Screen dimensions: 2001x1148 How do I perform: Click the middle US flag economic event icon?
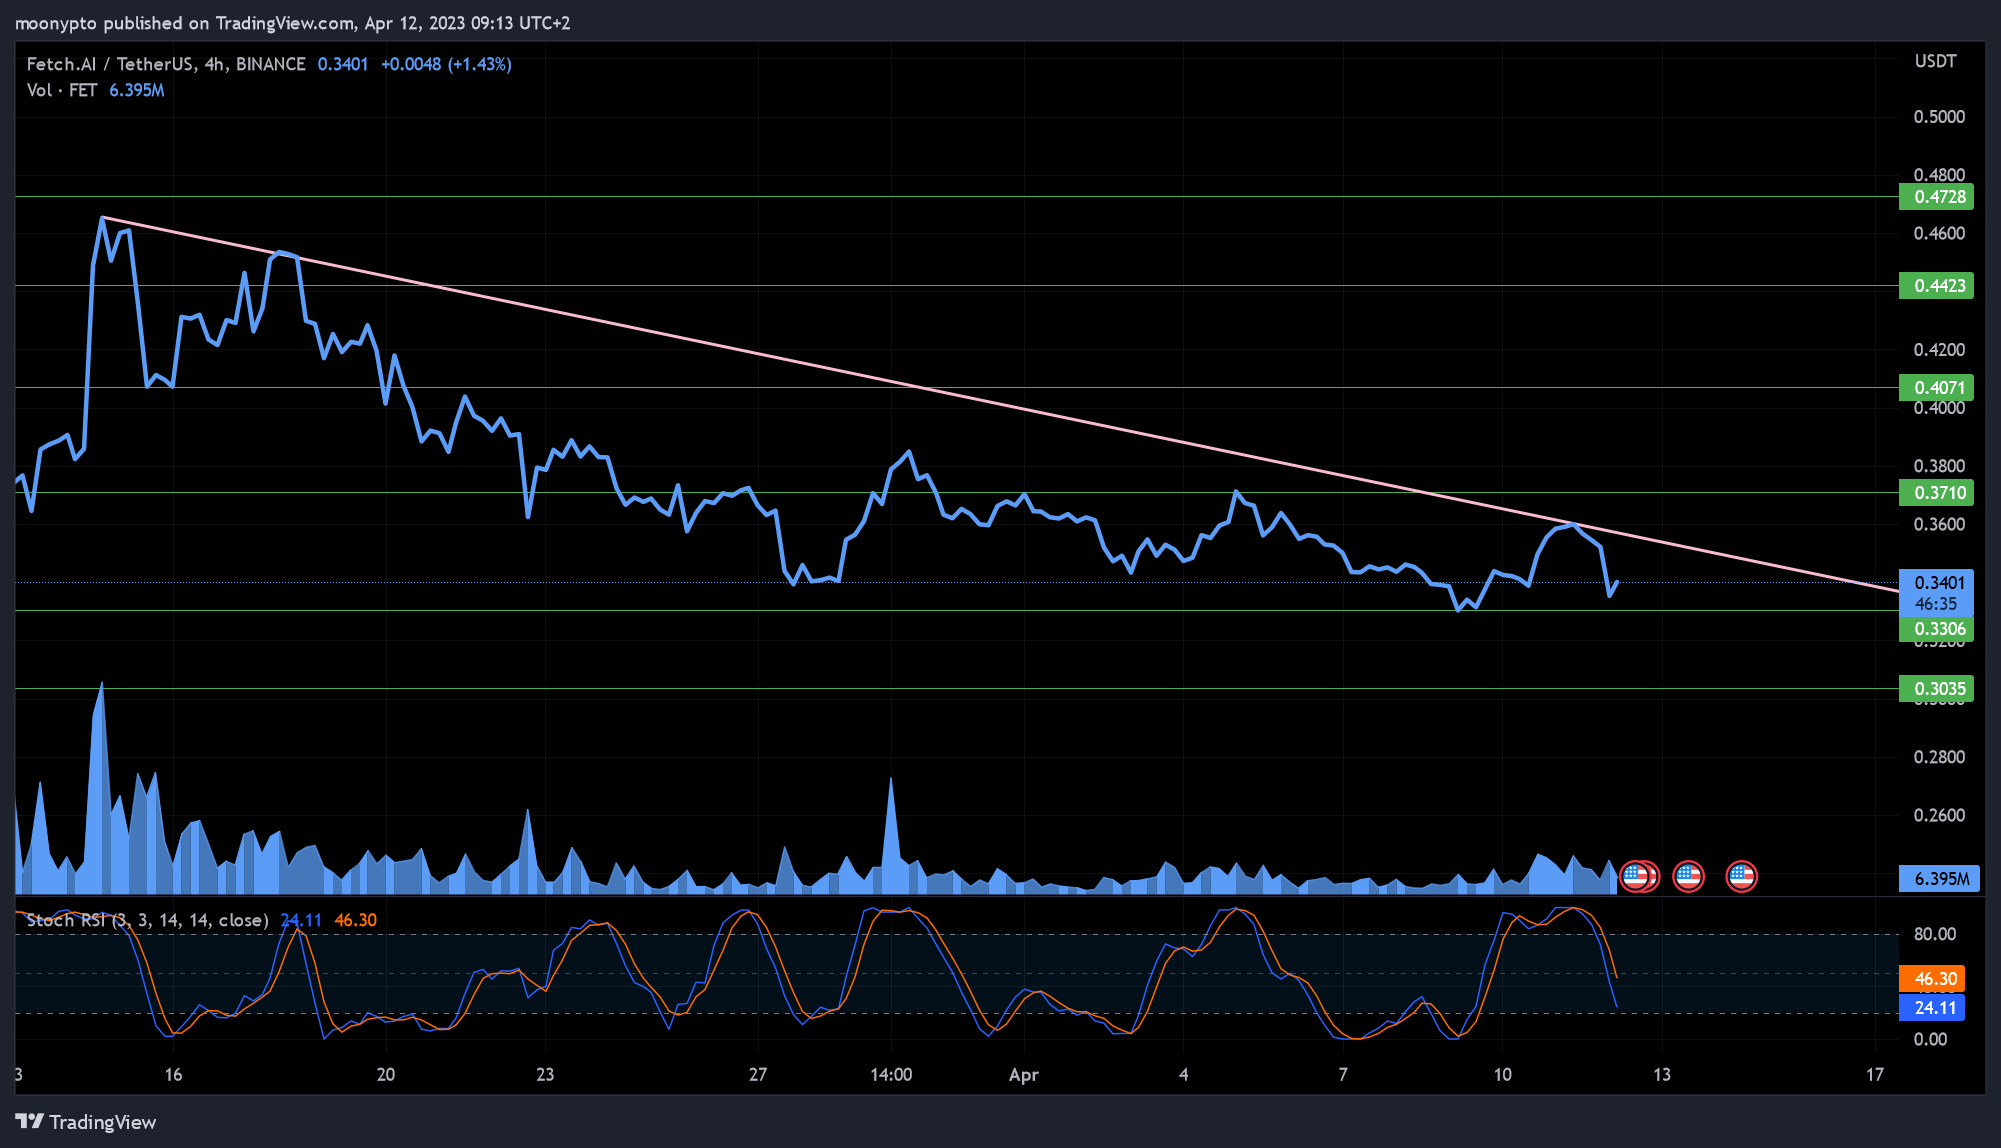[1688, 877]
